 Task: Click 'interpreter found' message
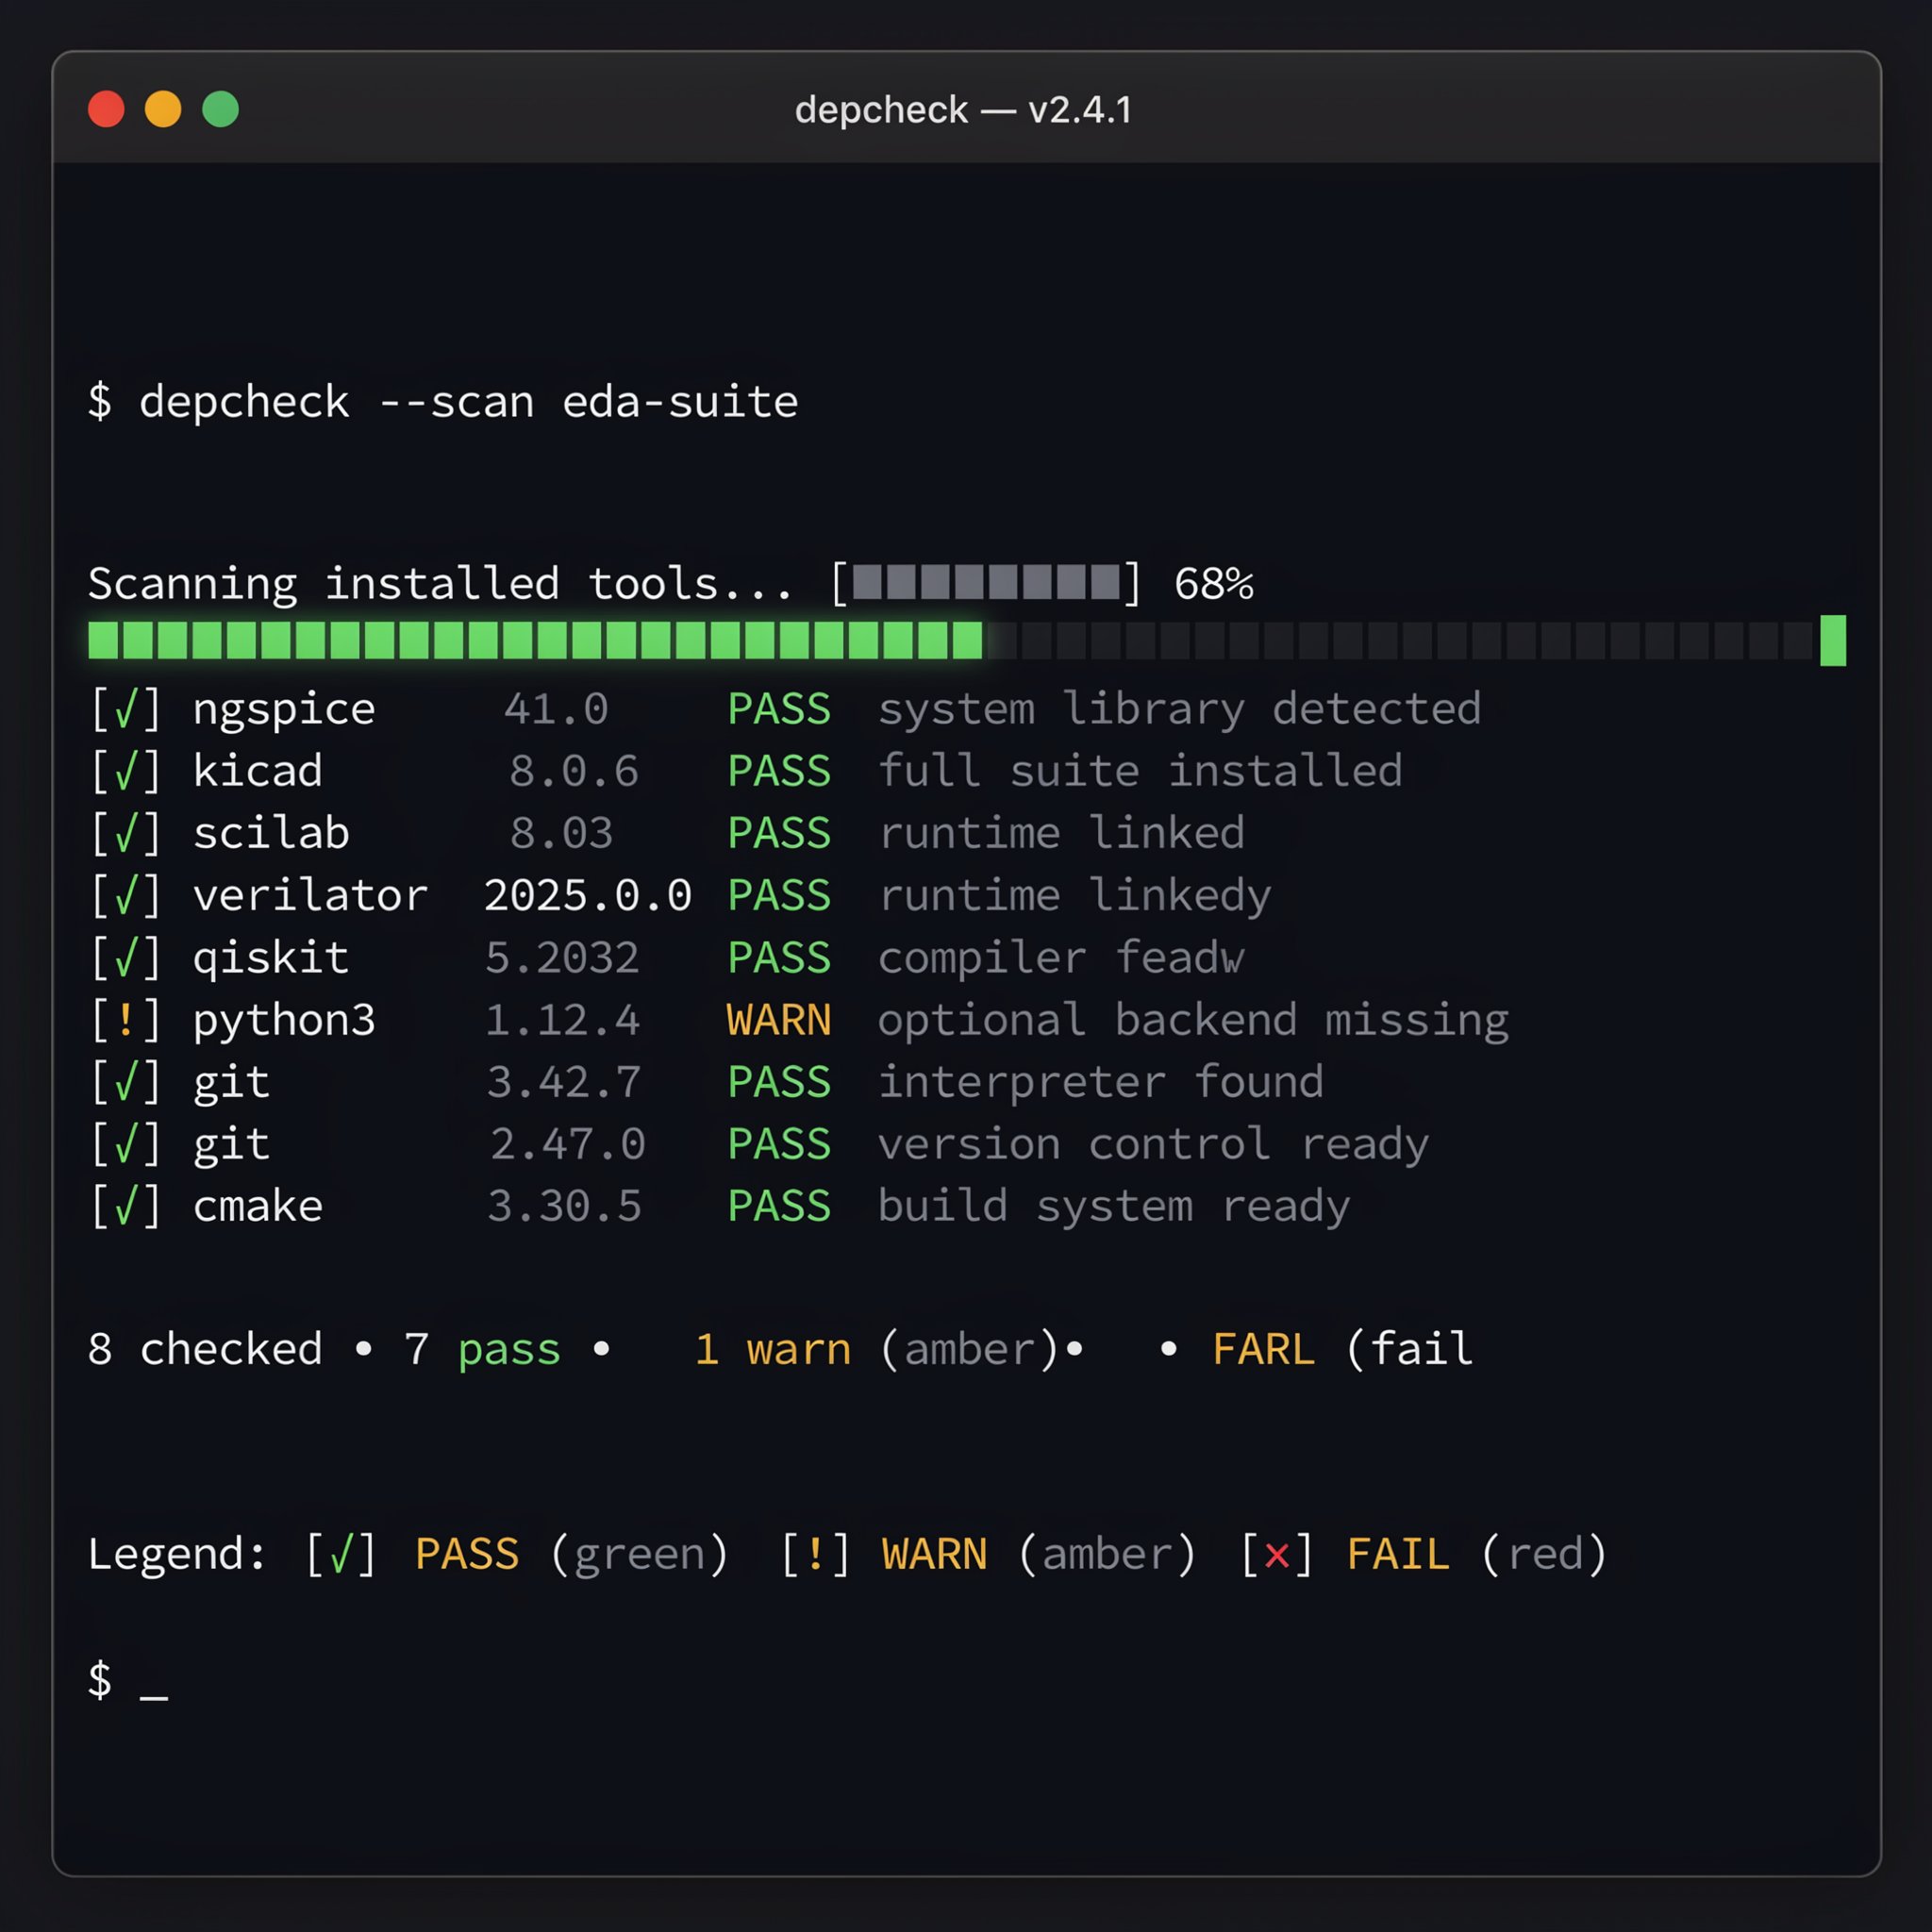pyautogui.click(x=1101, y=1083)
